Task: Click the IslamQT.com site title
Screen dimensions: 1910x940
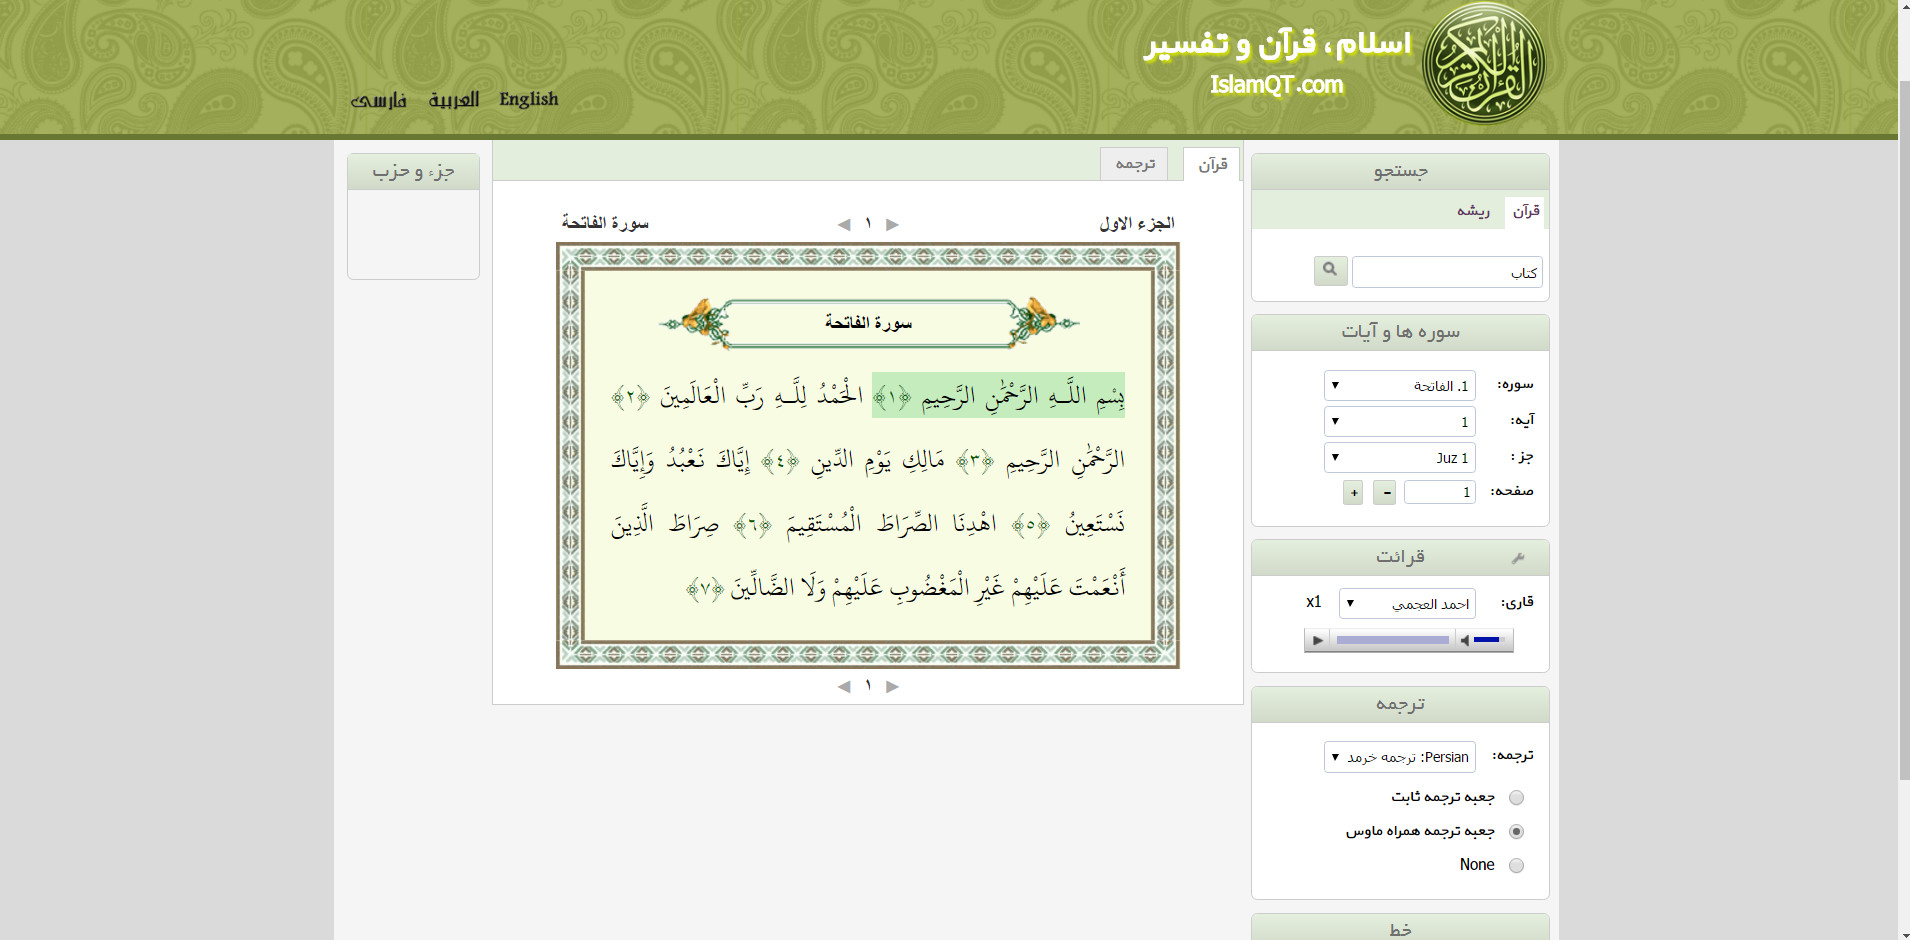Action: [x=1277, y=85]
